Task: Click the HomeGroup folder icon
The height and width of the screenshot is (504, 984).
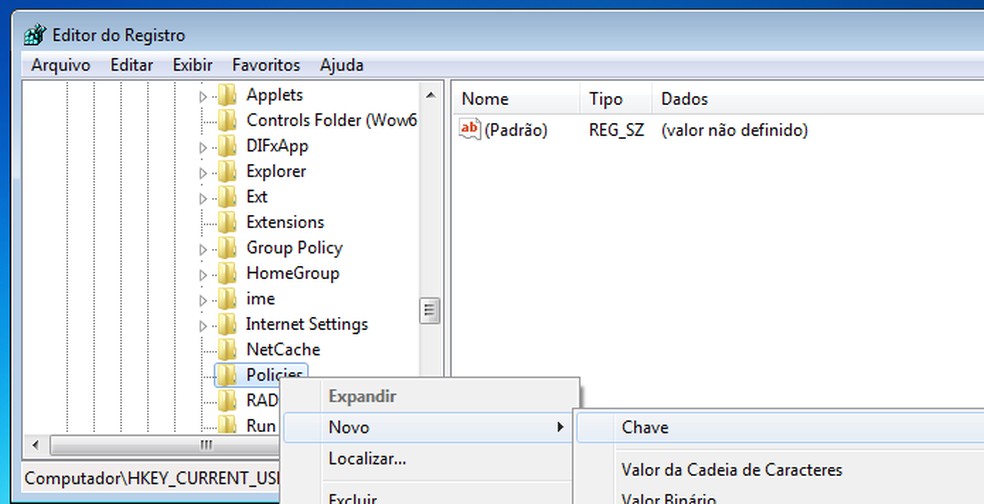Action: 227,274
